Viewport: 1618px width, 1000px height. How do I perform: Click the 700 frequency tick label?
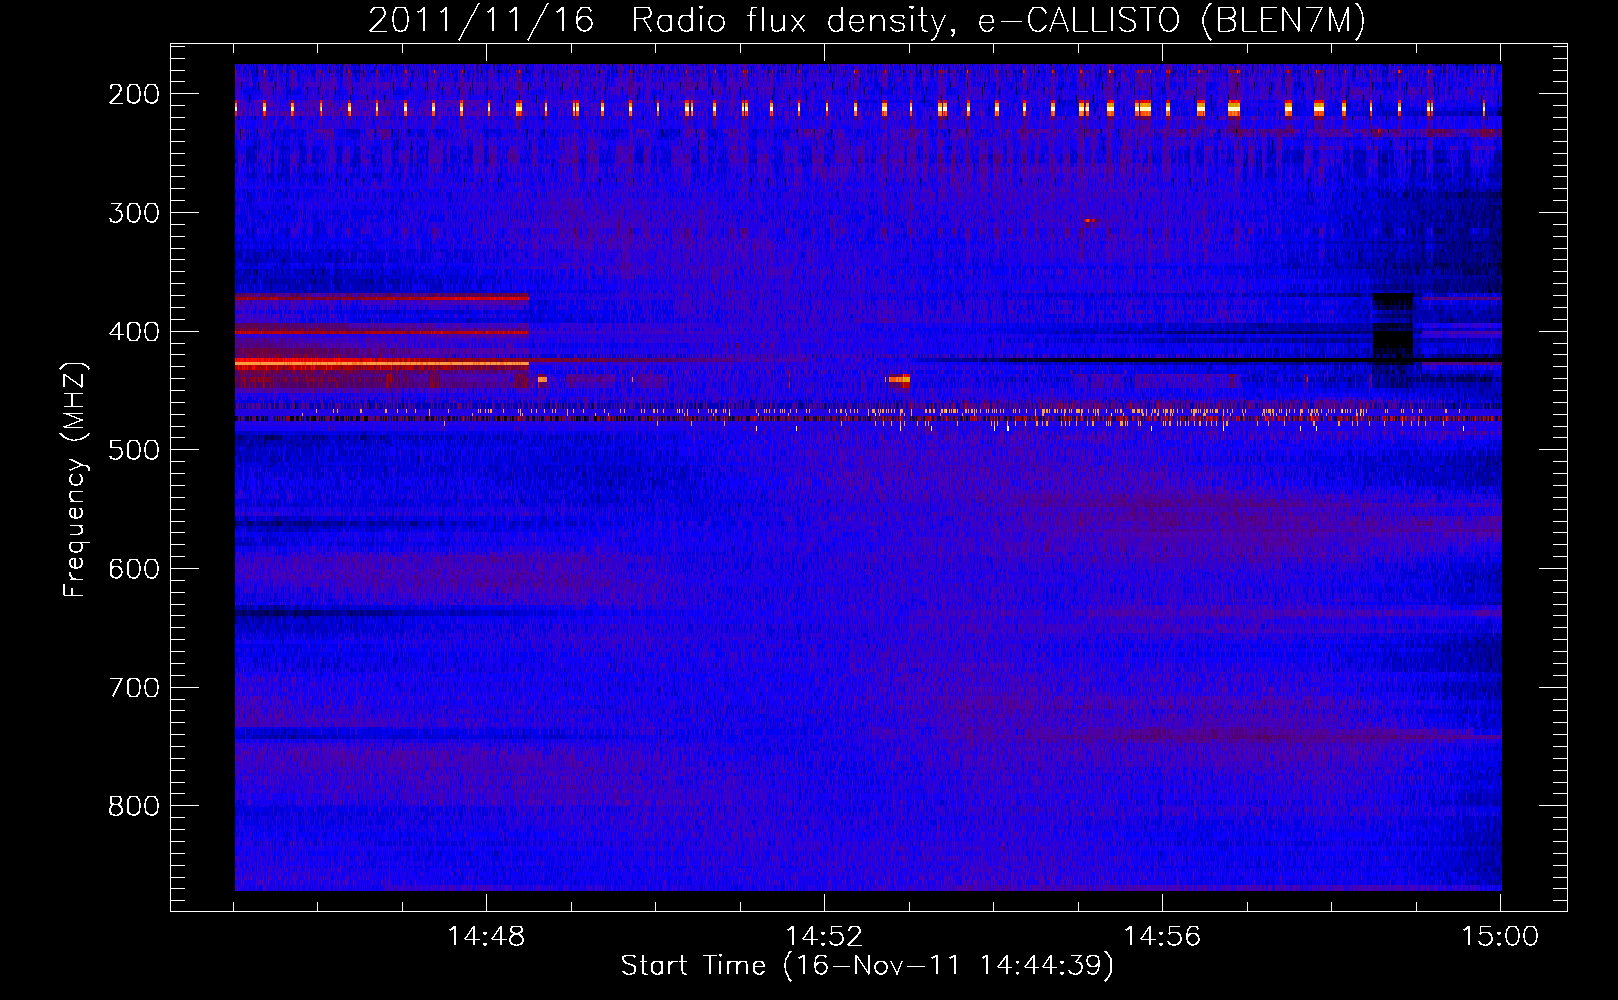[x=134, y=688]
